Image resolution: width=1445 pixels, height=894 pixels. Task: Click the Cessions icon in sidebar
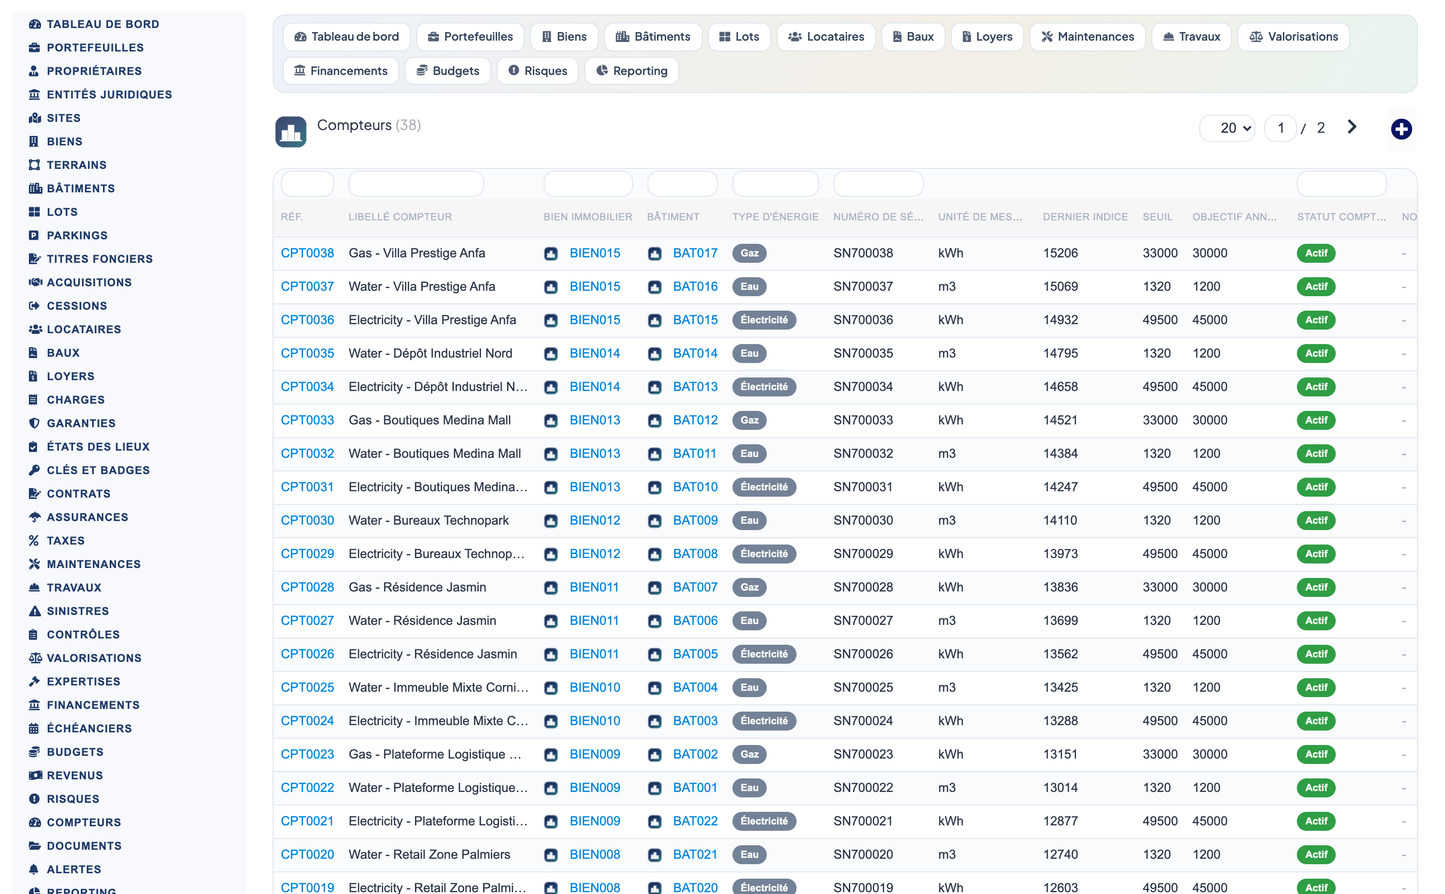click(35, 306)
